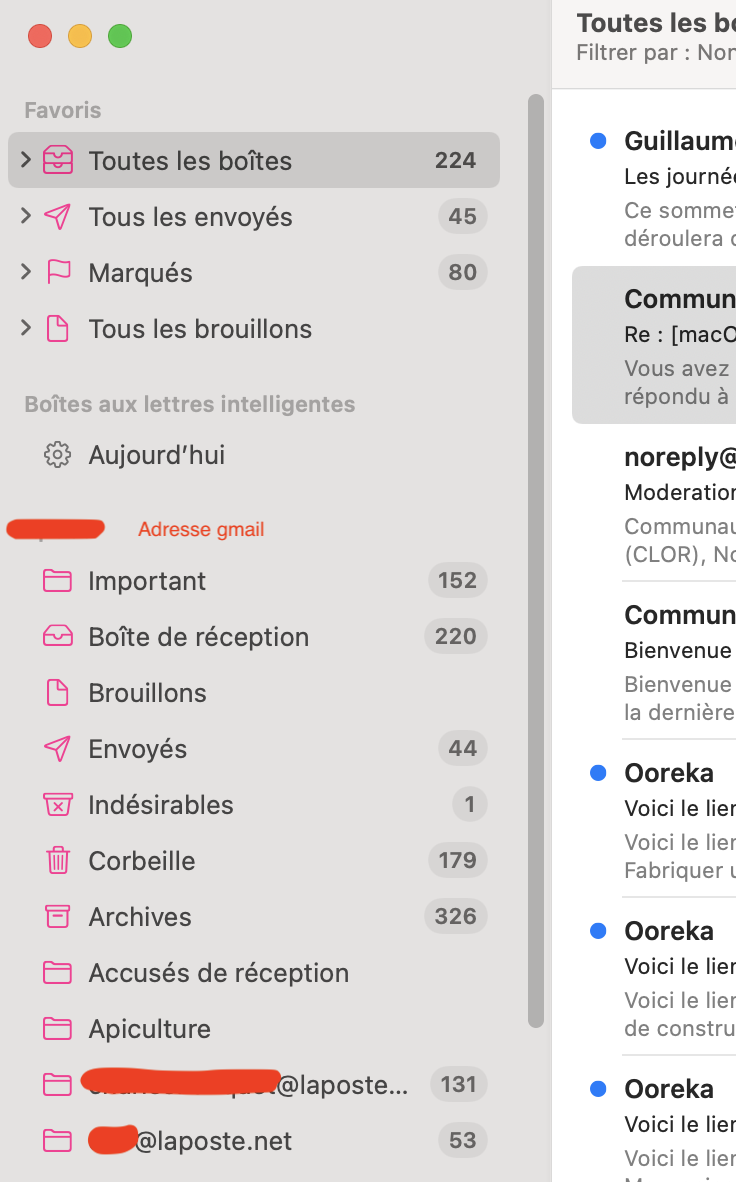Click the Marqués flag icon
The image size is (736, 1182).
tap(58, 273)
